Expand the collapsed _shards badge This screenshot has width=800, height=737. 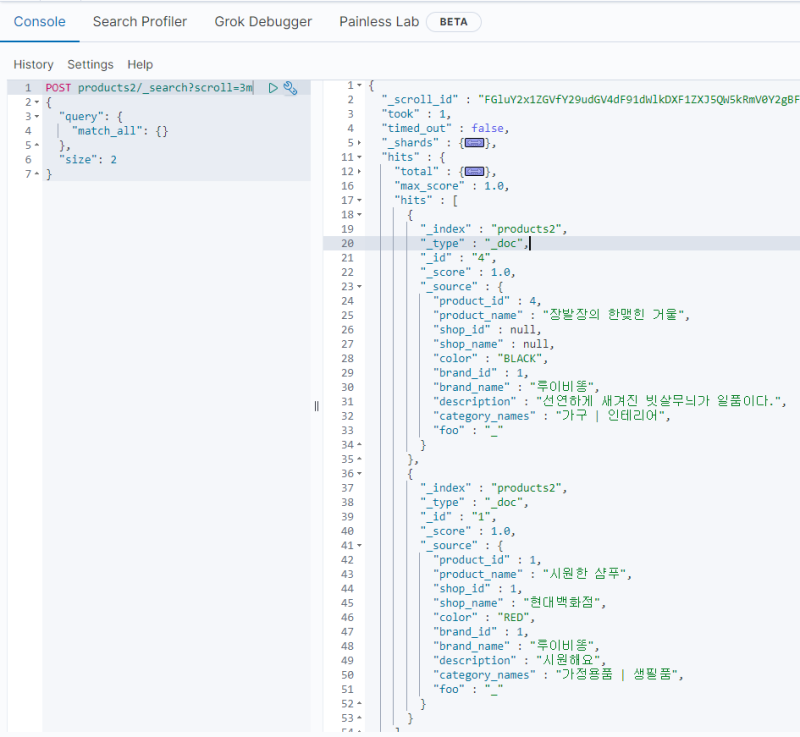466,143
